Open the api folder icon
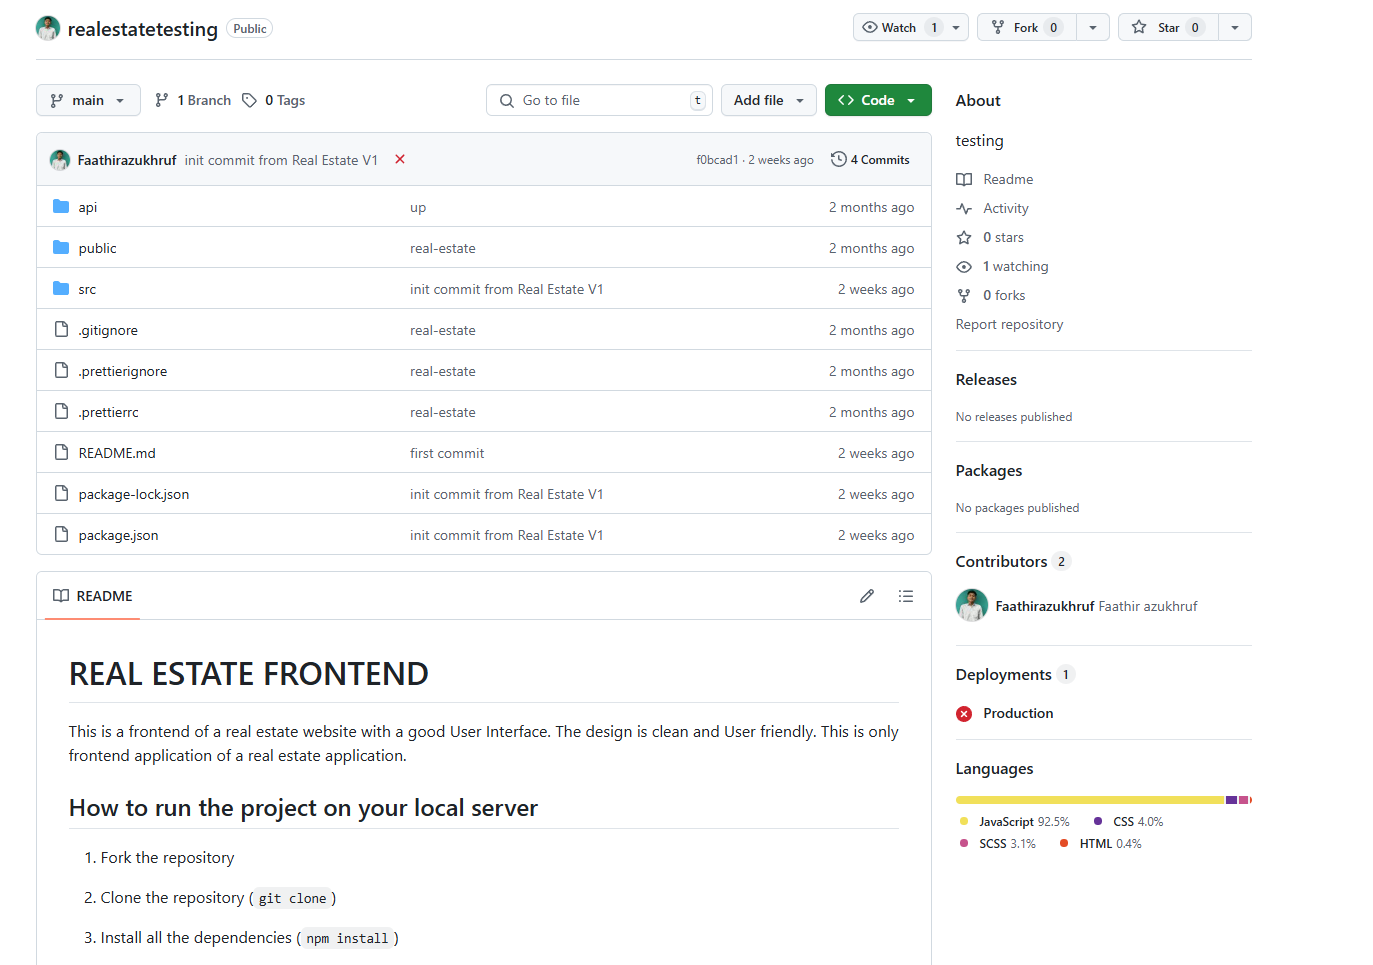1373x965 pixels. [x=61, y=207]
